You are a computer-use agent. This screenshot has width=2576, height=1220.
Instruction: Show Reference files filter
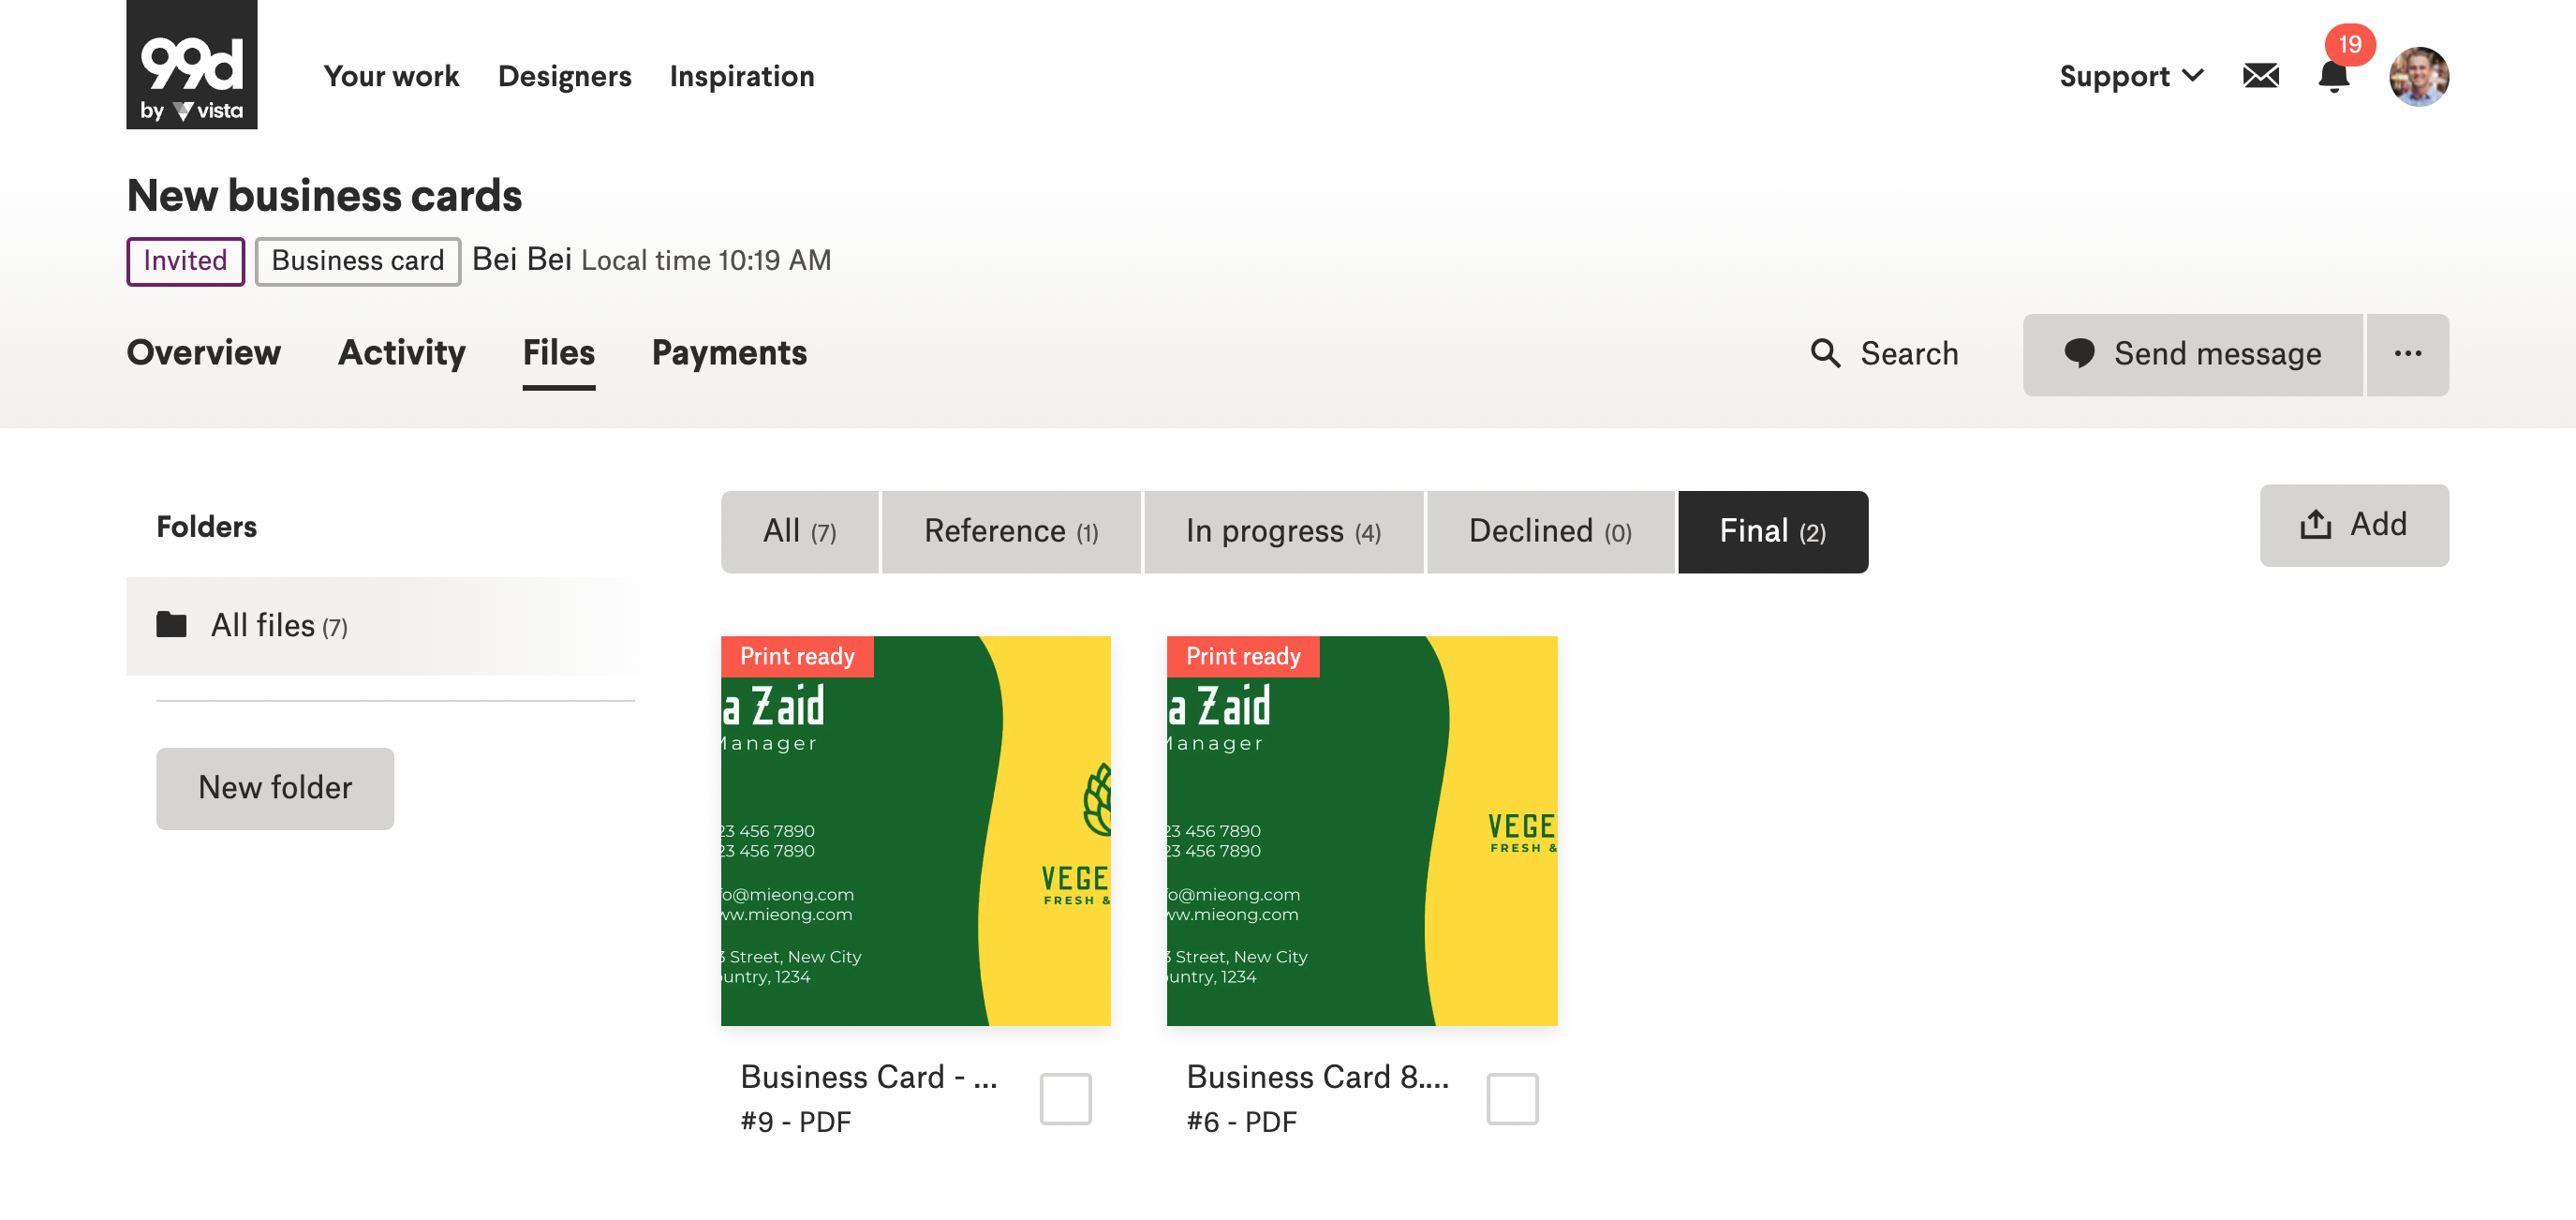click(x=1010, y=531)
